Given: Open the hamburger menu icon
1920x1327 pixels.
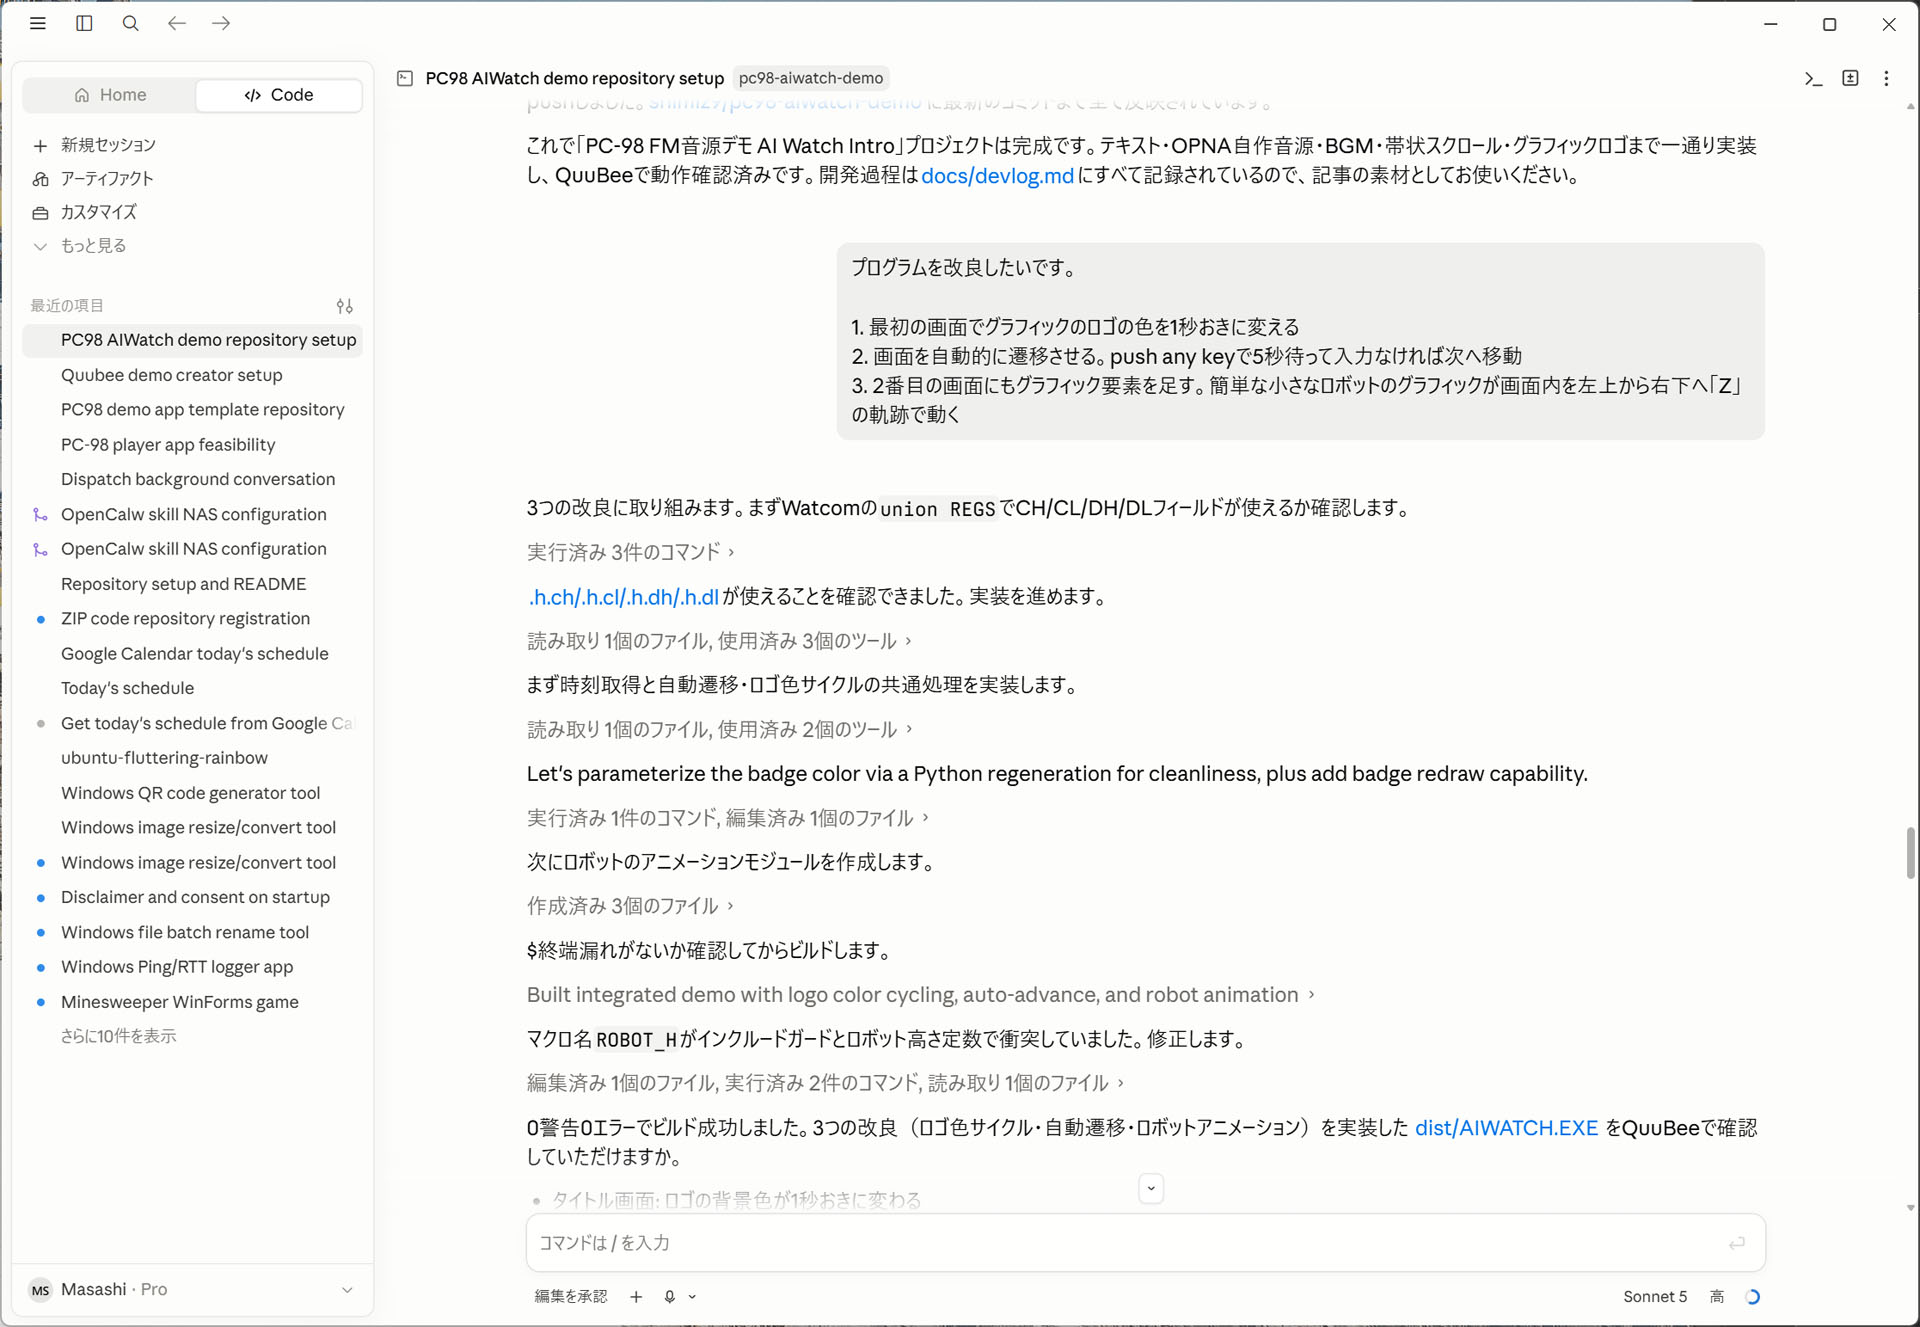Looking at the screenshot, I should (x=38, y=23).
